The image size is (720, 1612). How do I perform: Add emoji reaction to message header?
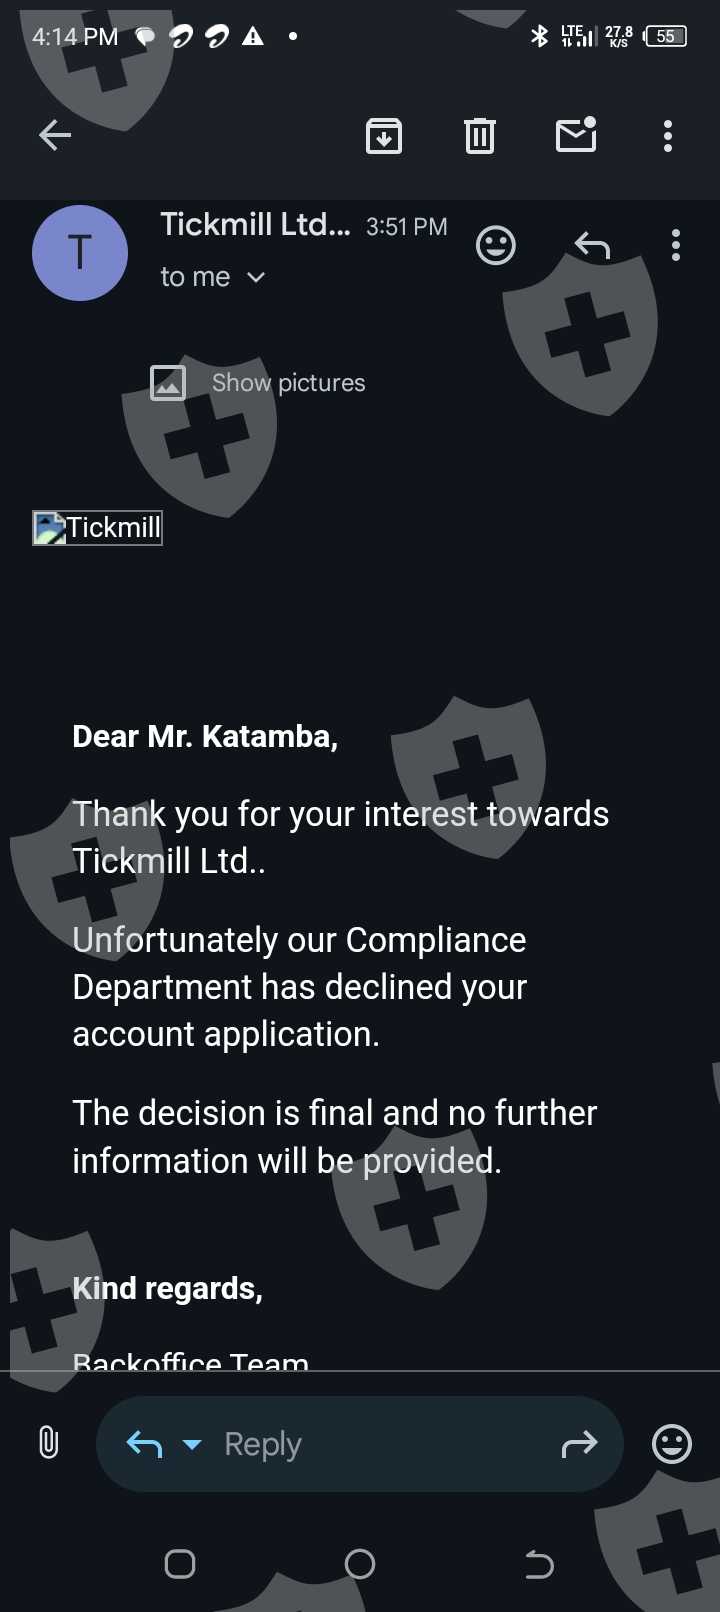click(496, 245)
